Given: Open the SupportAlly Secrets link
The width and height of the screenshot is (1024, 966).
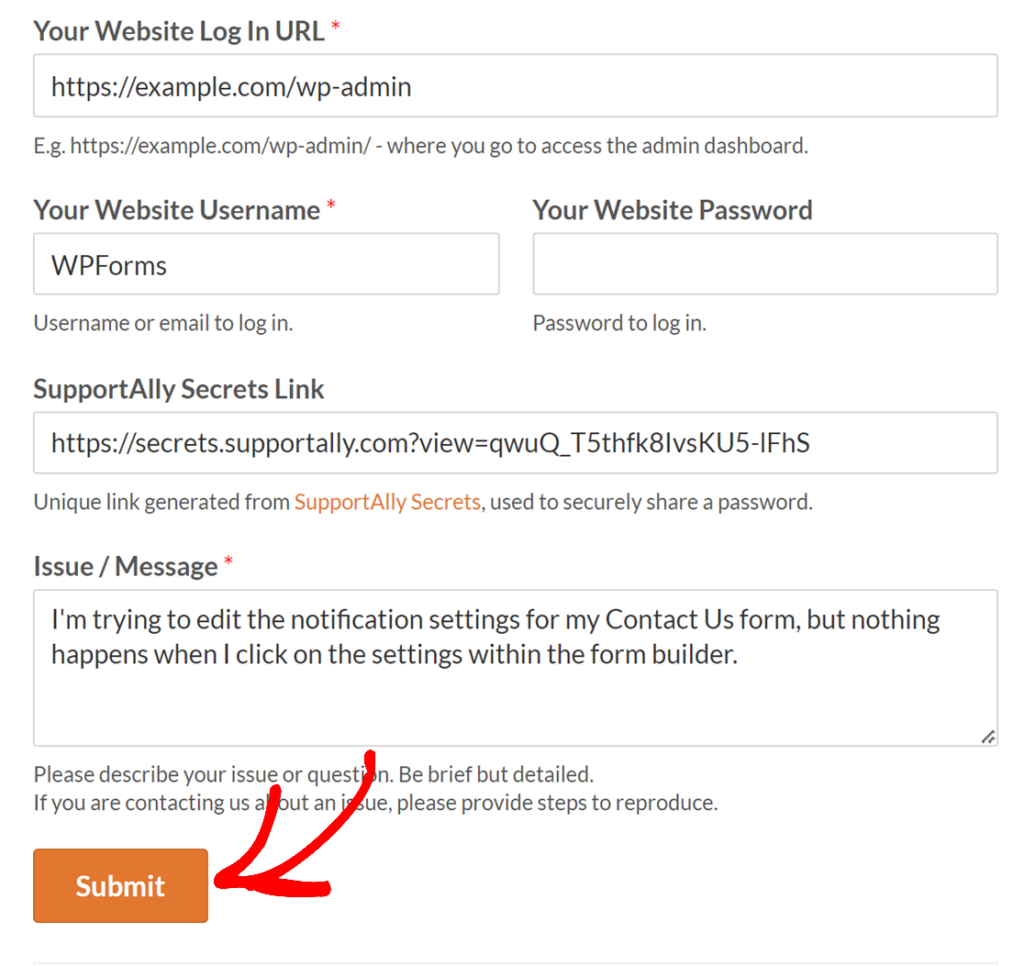Looking at the screenshot, I should pyautogui.click(x=387, y=502).
